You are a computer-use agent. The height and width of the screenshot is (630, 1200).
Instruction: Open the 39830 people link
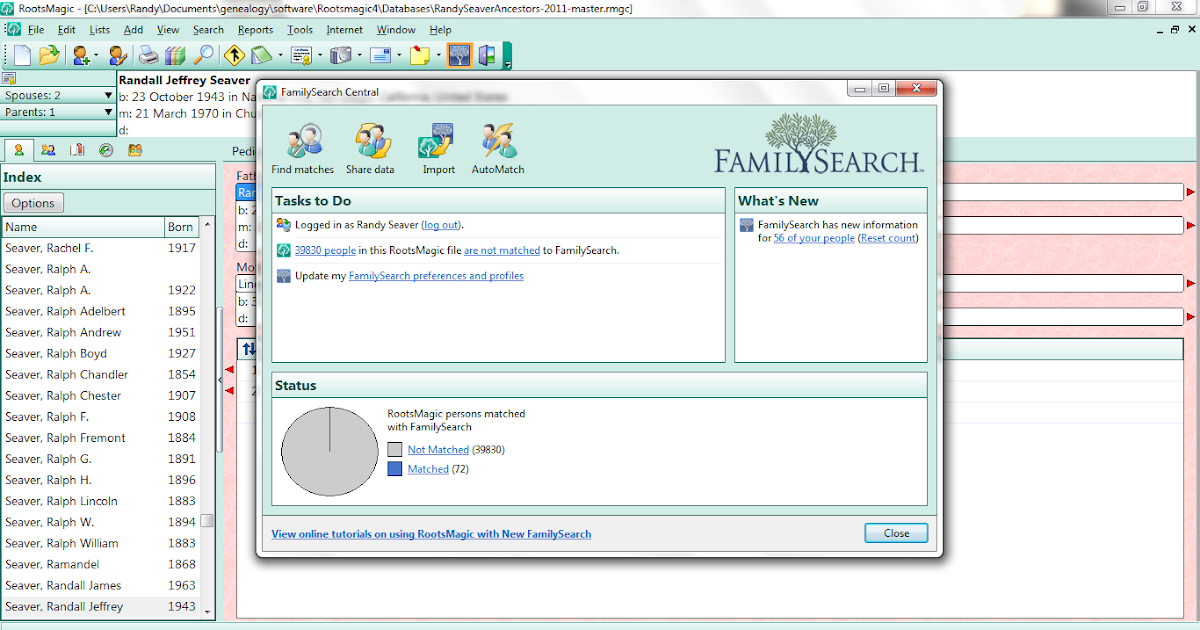tap(325, 250)
